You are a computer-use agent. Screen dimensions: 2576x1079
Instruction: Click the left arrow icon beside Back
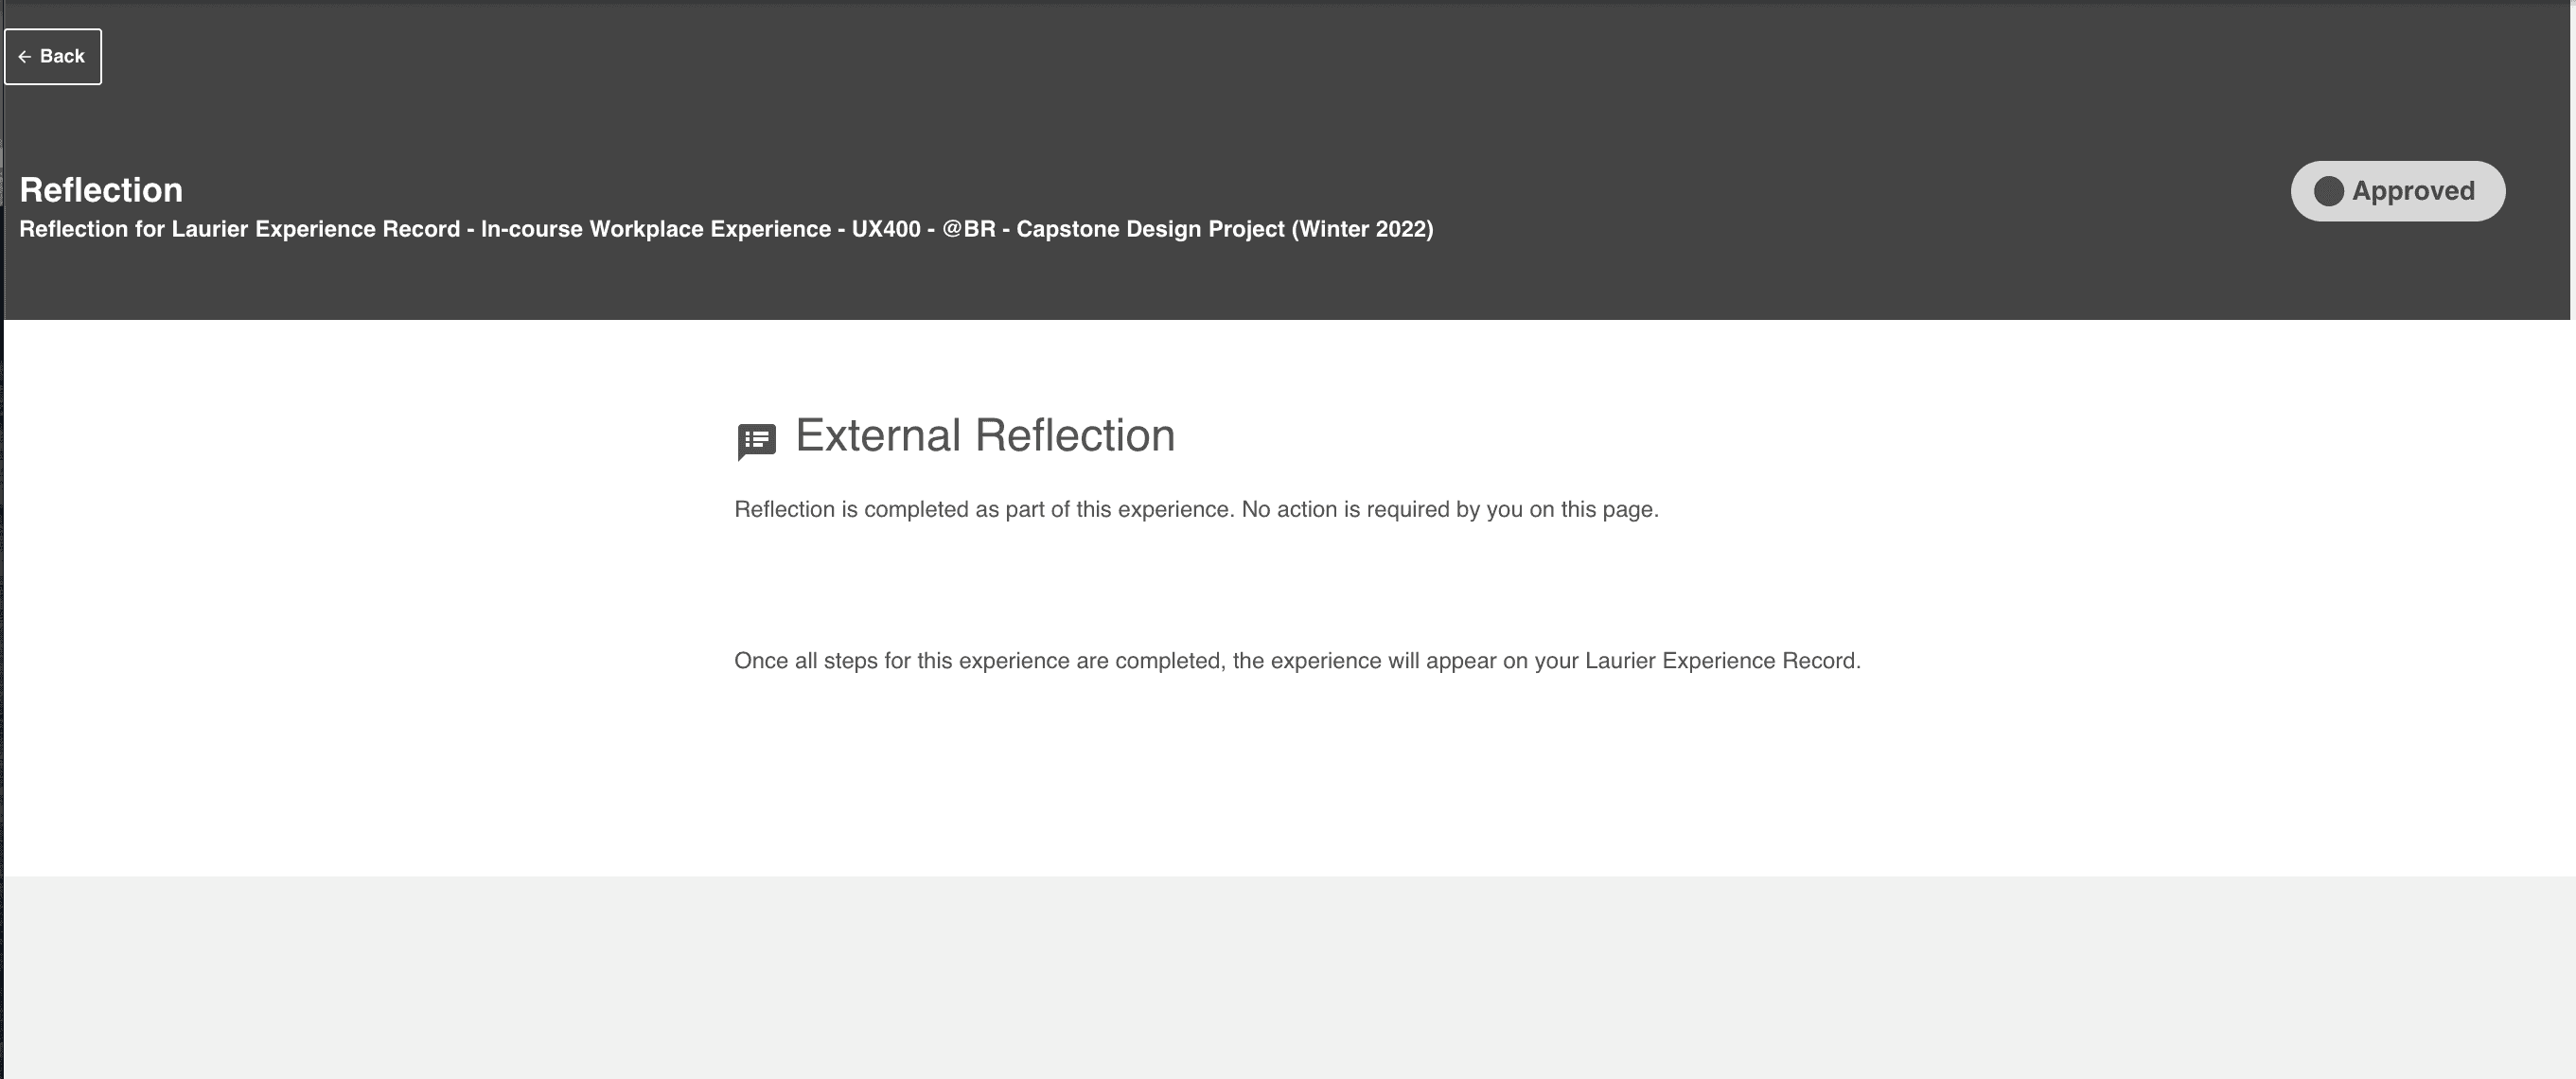tap(25, 57)
